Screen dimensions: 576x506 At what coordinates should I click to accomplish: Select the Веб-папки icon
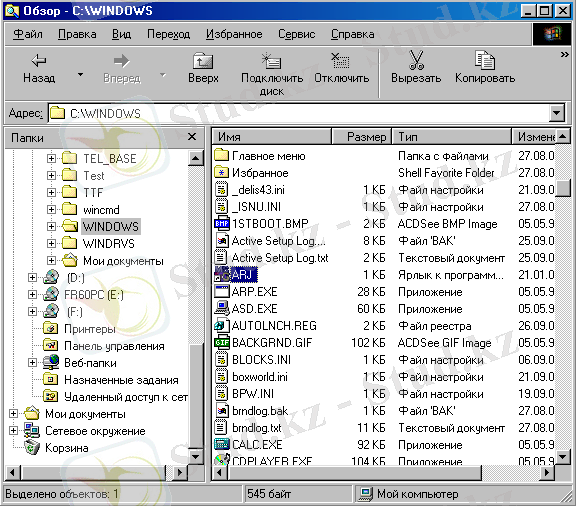point(51,362)
